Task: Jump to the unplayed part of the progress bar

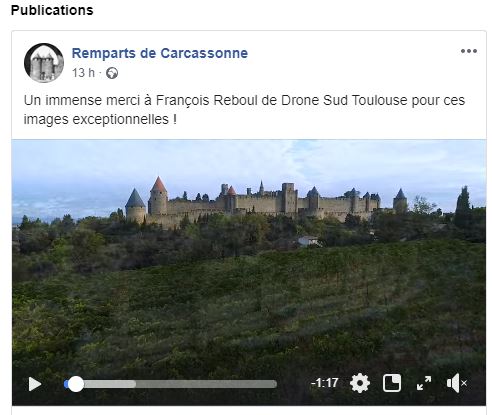Action: tap(207, 384)
